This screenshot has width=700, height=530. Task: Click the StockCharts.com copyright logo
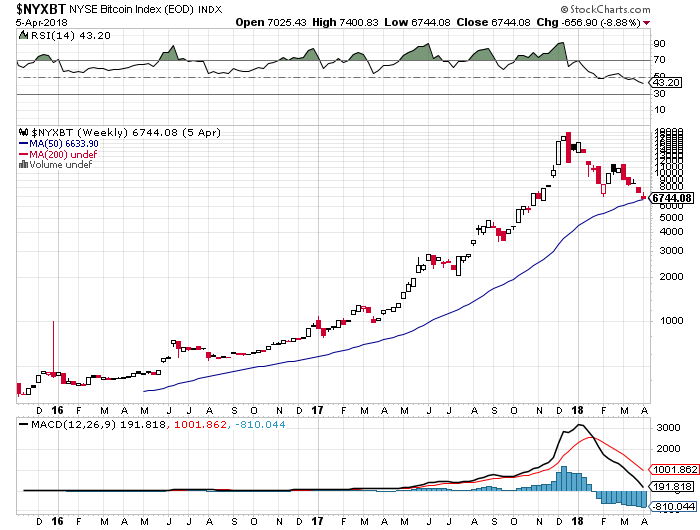coord(605,9)
